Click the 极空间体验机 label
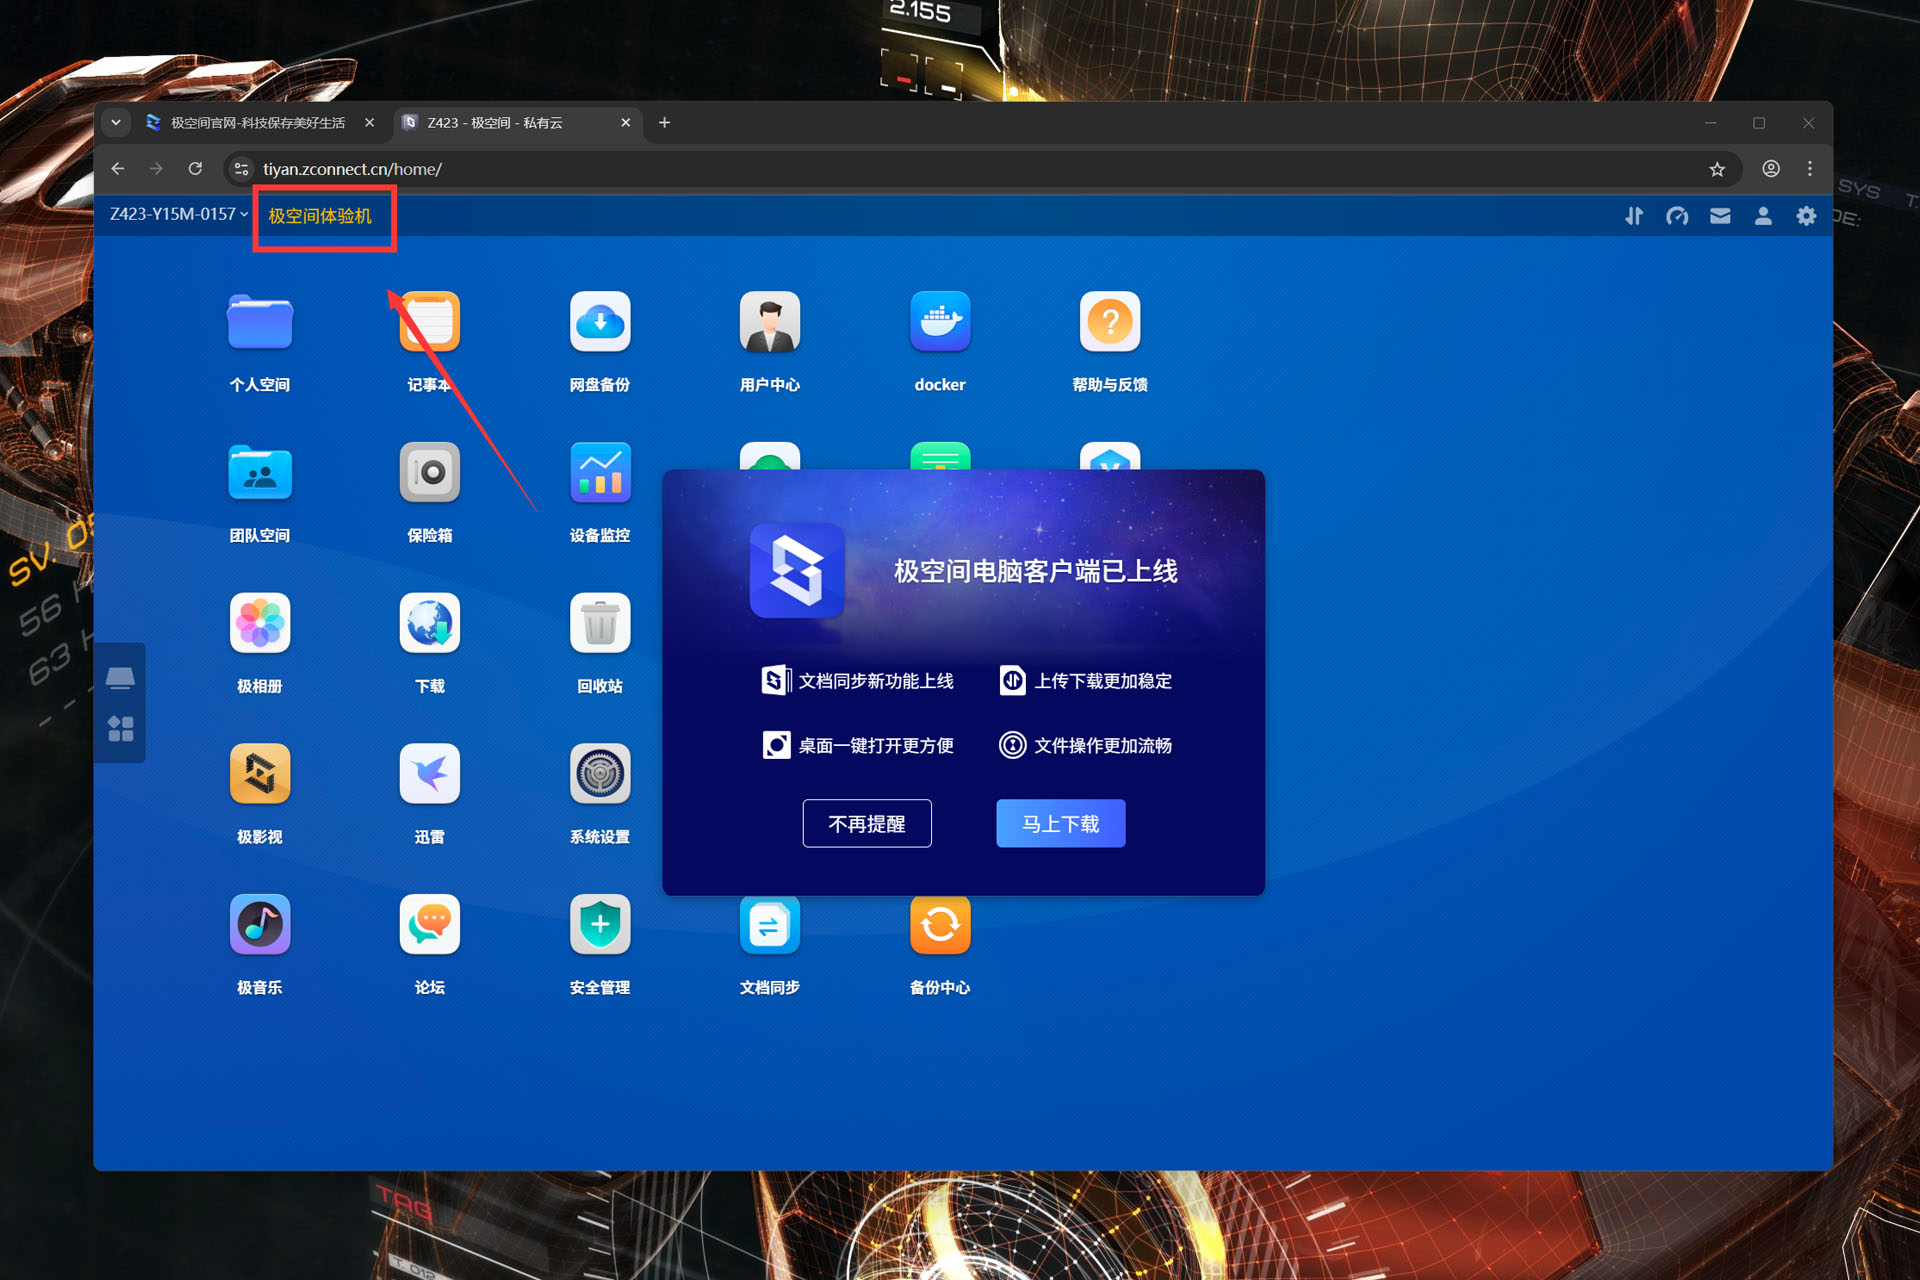 [320, 216]
